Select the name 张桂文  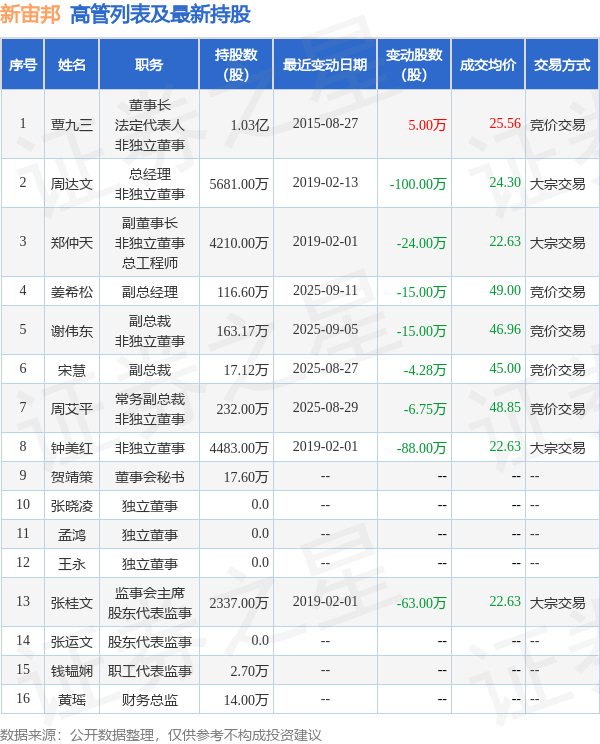pyautogui.click(x=72, y=603)
